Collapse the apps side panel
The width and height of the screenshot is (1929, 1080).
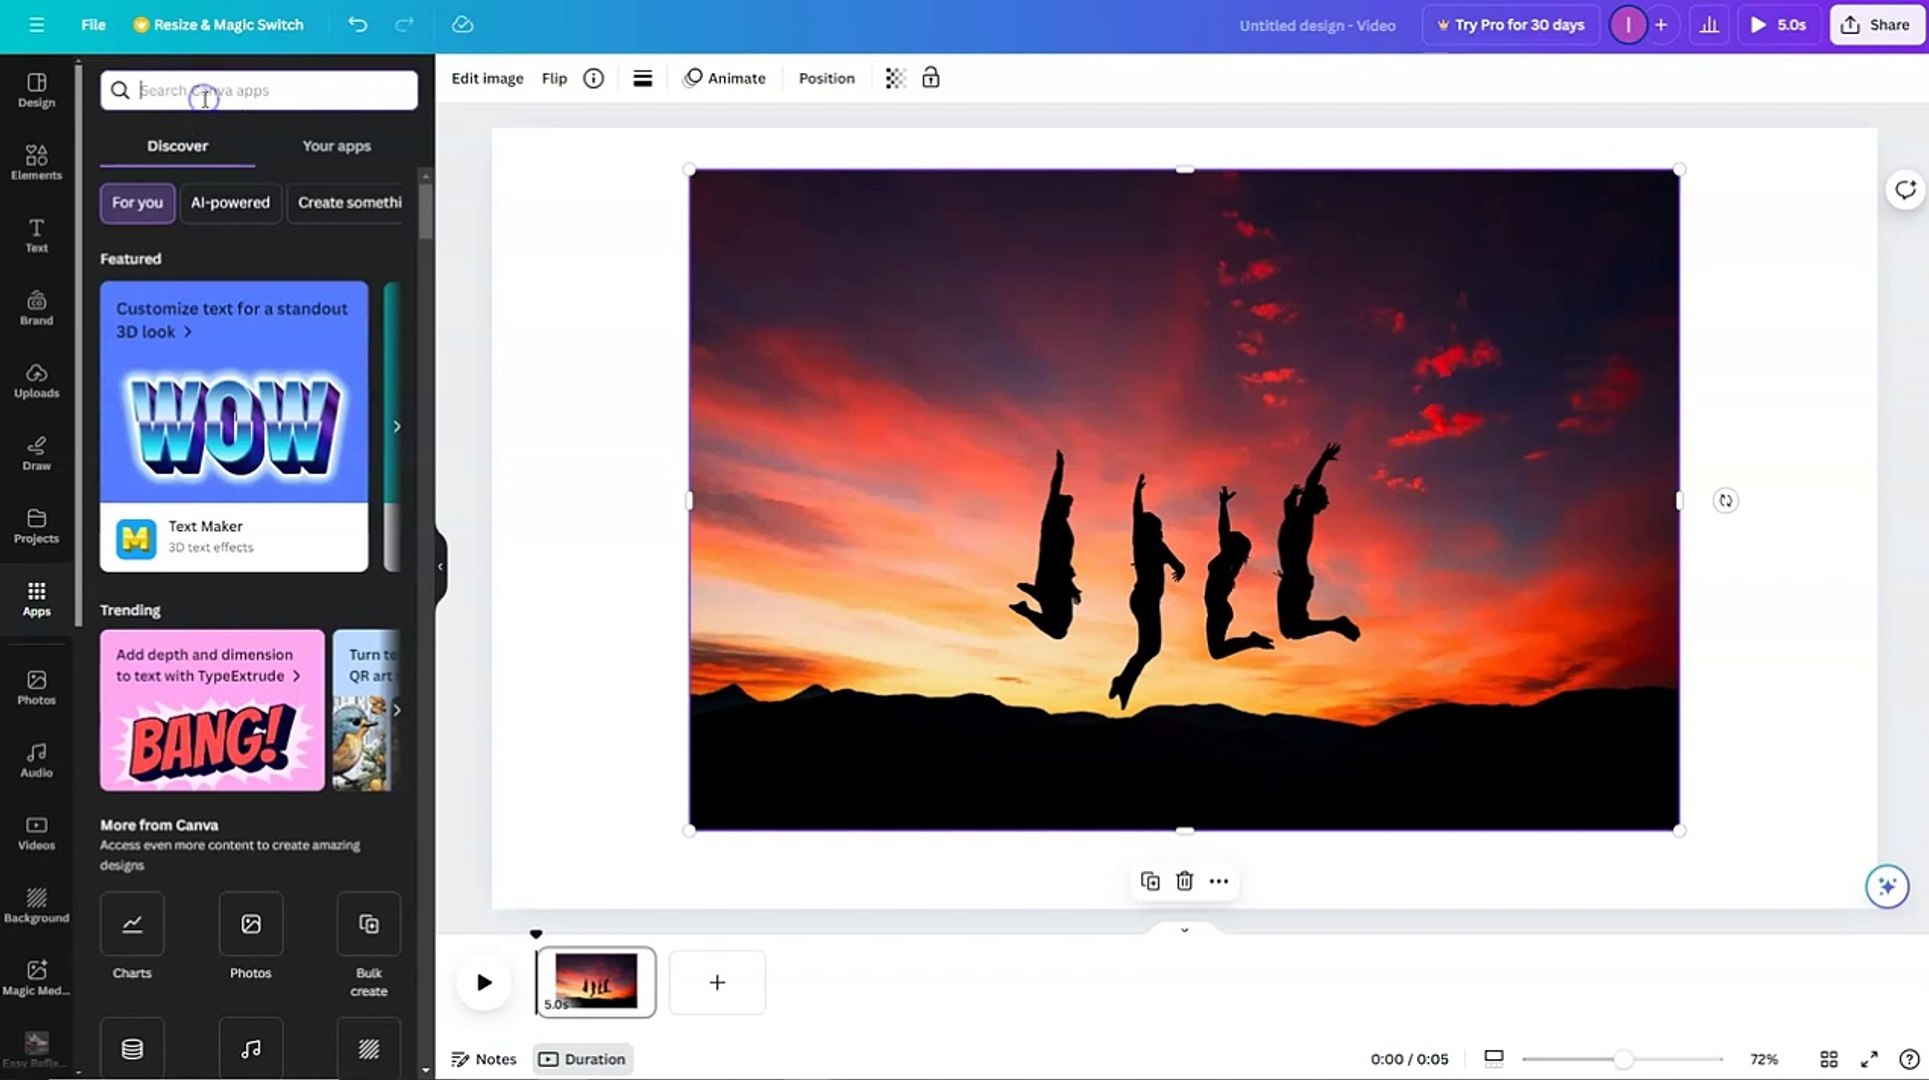[440, 566]
